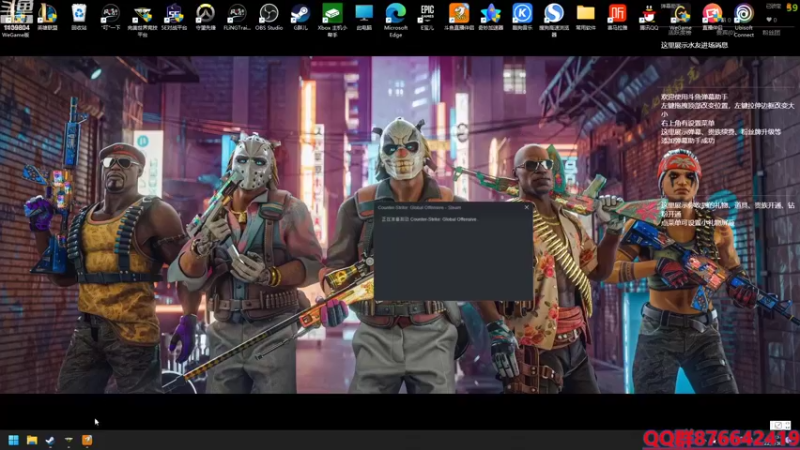Open the Sogou browser shortcut
The height and width of the screenshot is (450, 800).
click(x=554, y=20)
